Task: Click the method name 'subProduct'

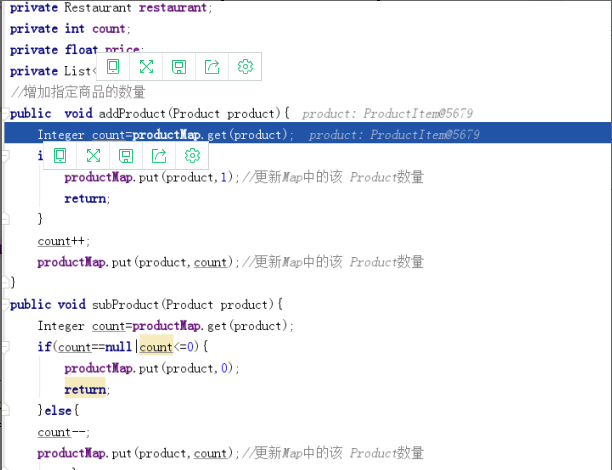Action: [125, 304]
